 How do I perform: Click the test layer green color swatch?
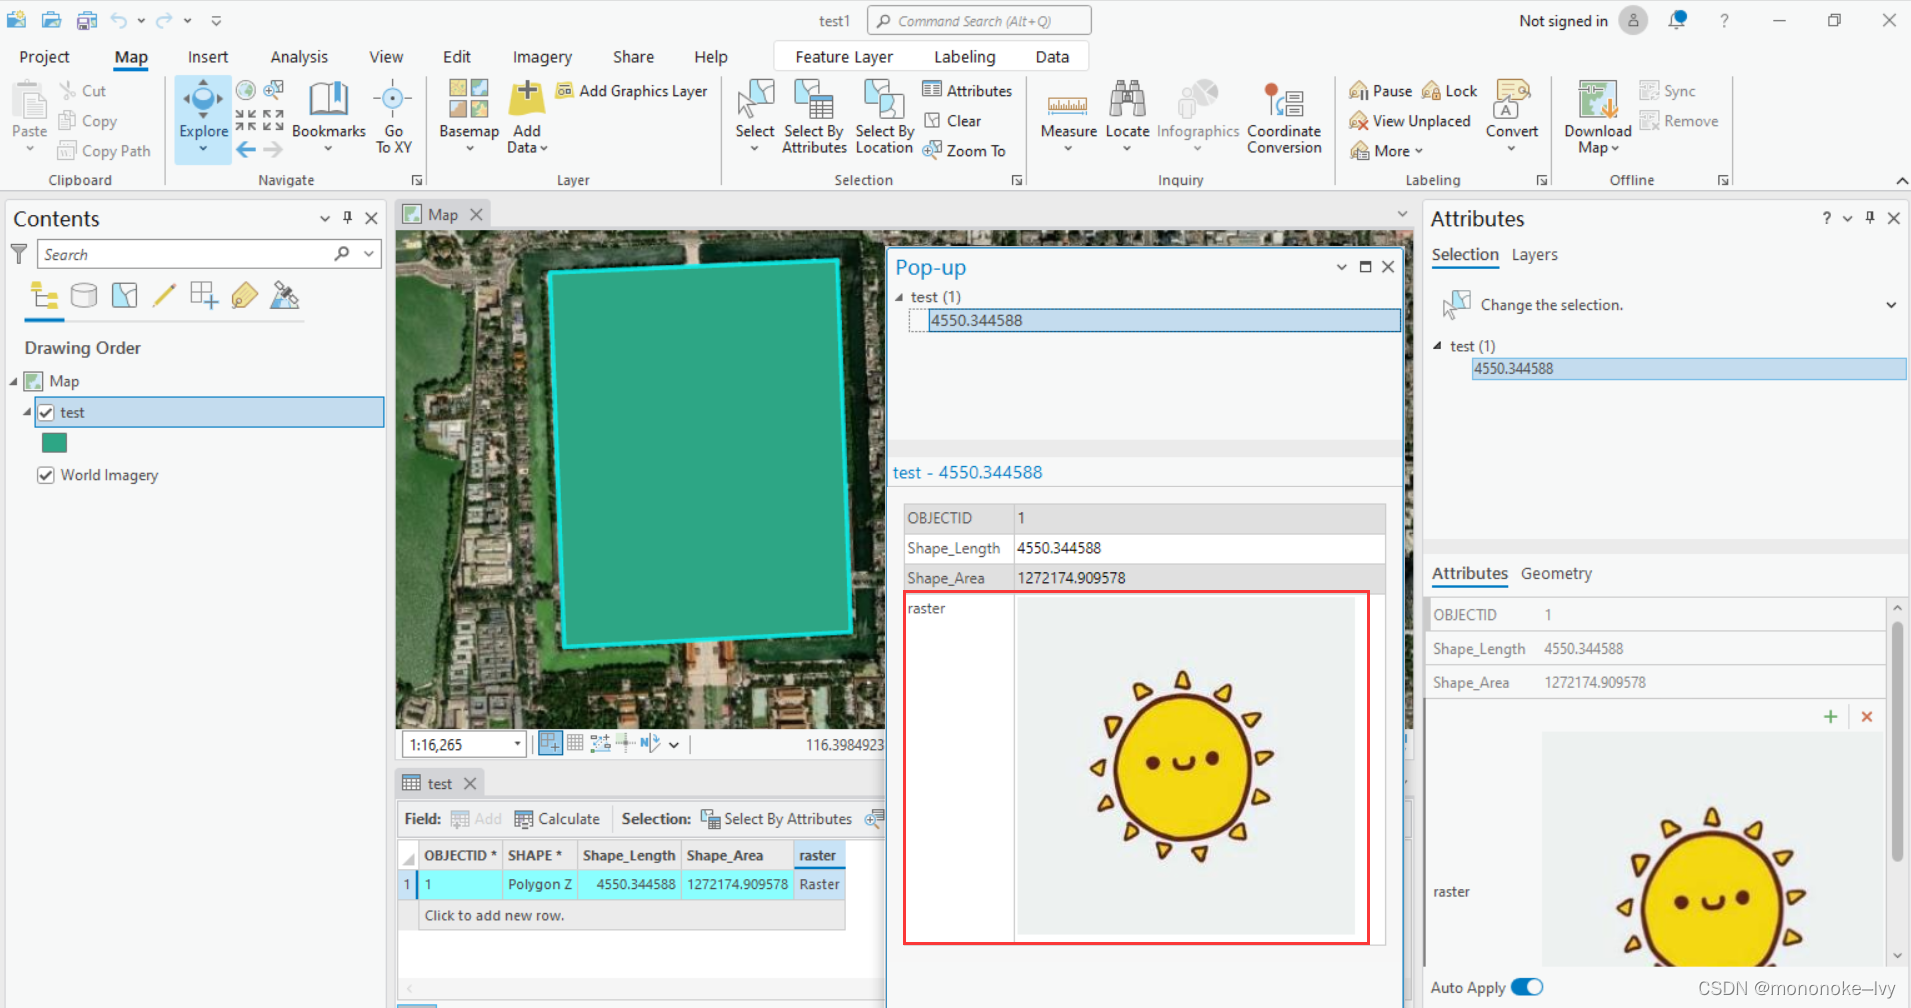click(54, 443)
